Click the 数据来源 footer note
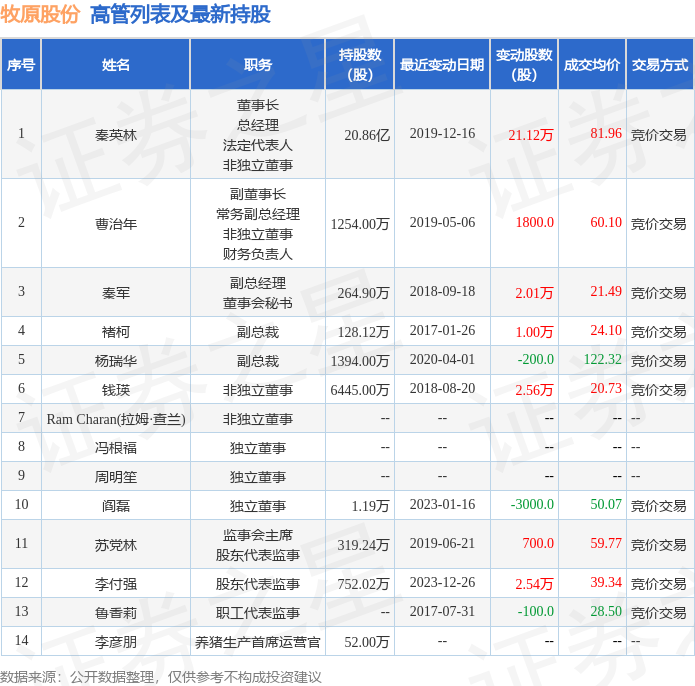 pos(161,677)
